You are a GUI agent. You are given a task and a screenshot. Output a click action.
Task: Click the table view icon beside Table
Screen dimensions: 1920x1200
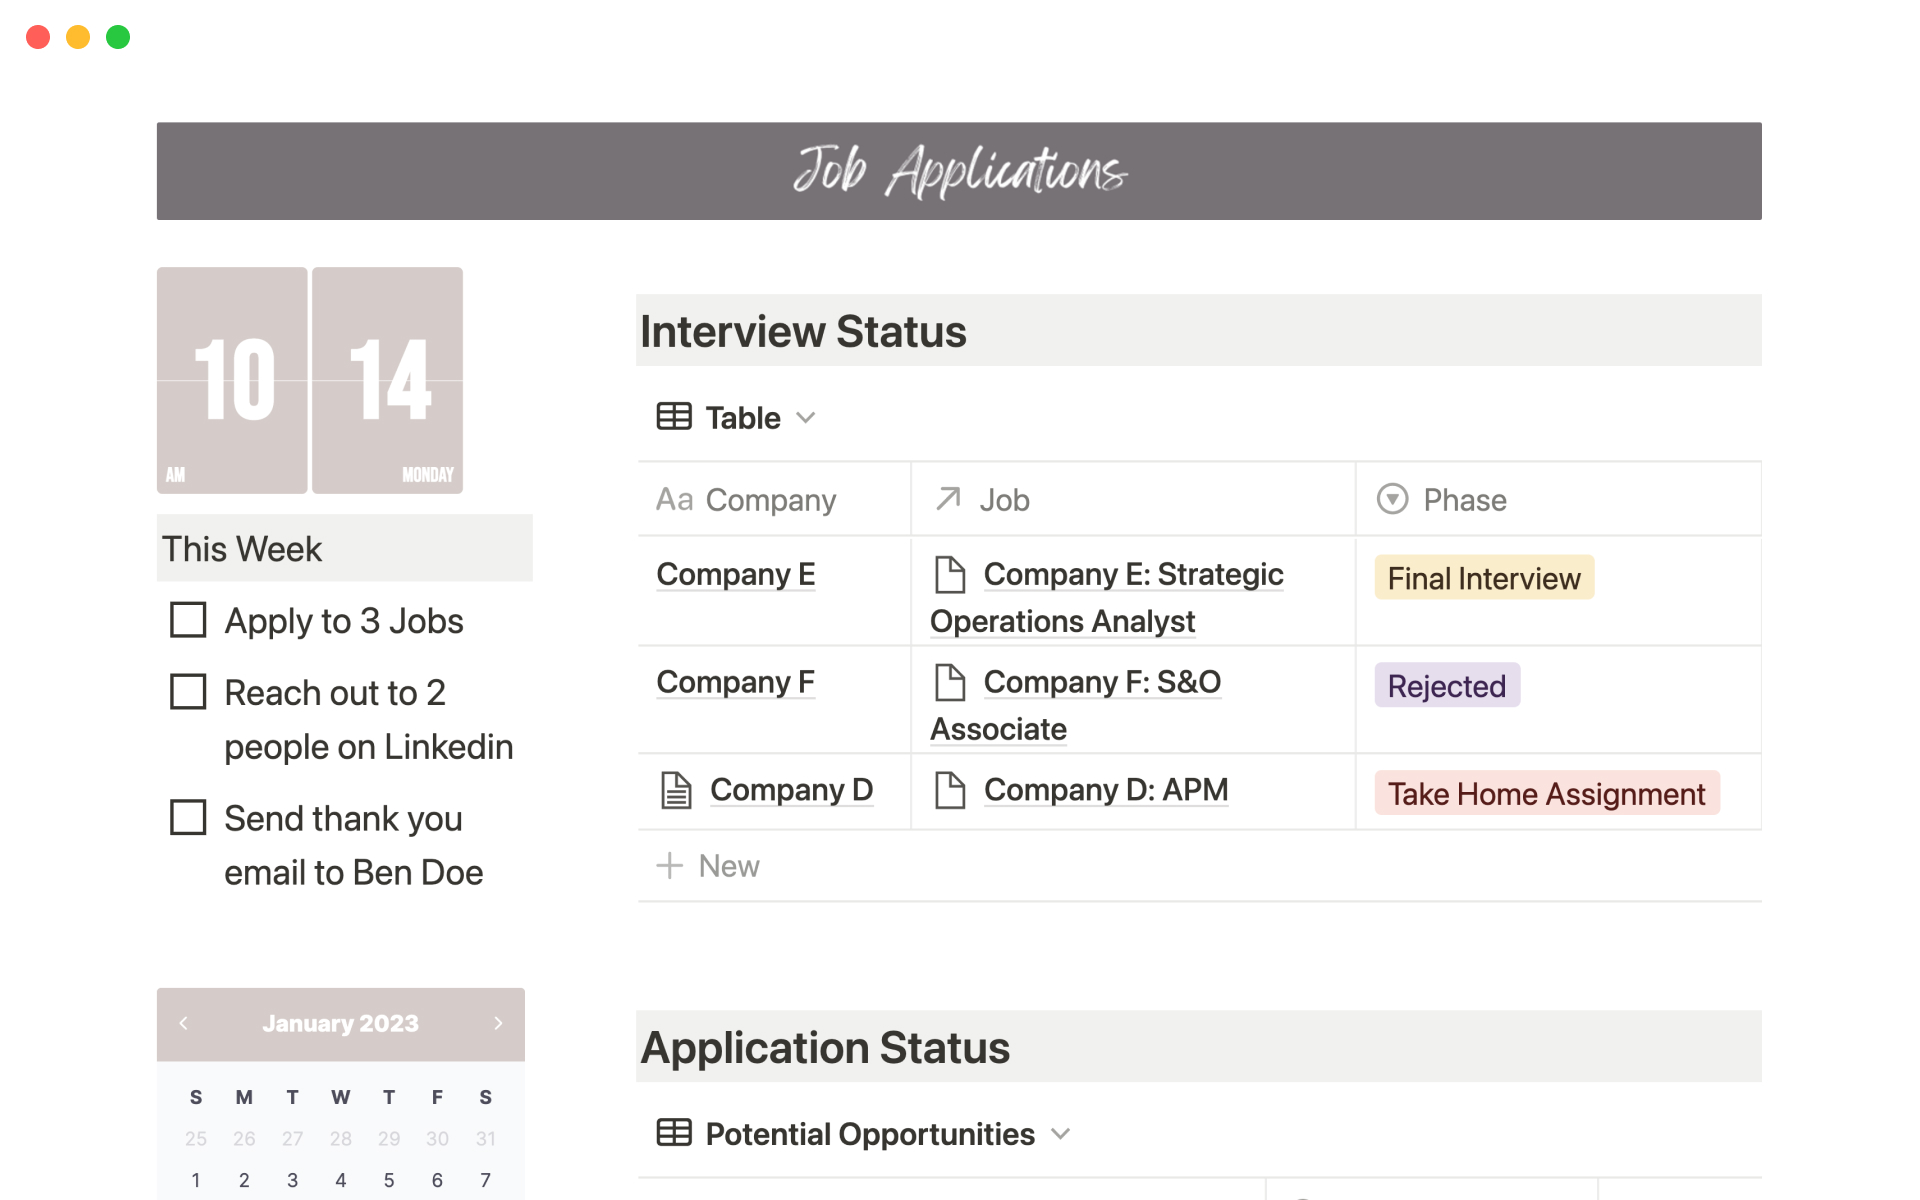(673, 417)
